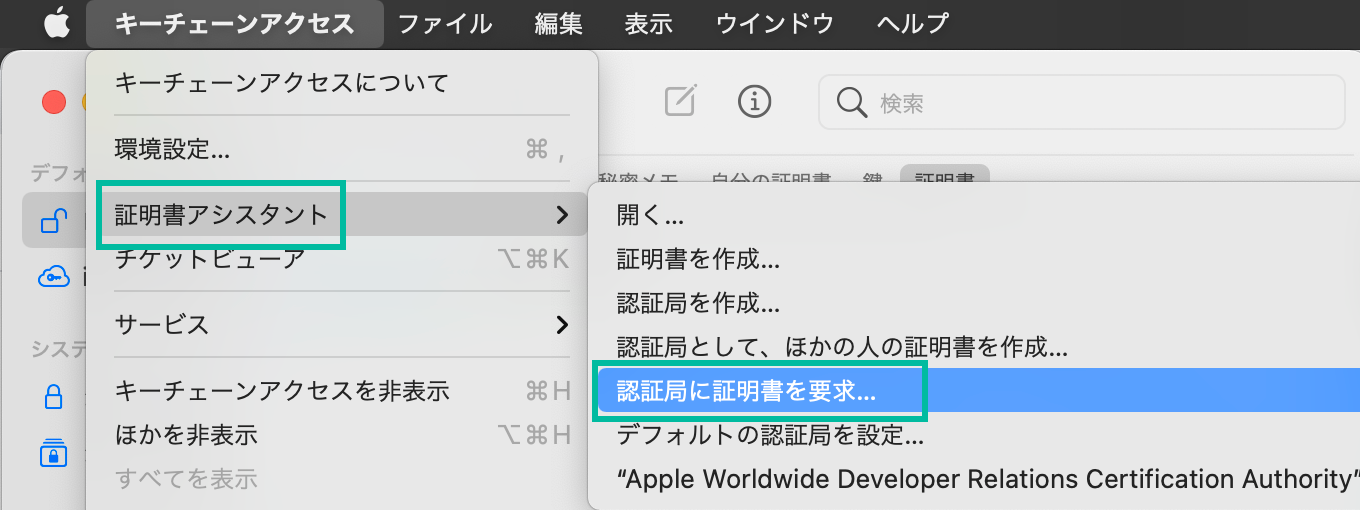Select キーチェーンアクセスについて
Screen dimensions: 1360x510
click(x=342, y=82)
